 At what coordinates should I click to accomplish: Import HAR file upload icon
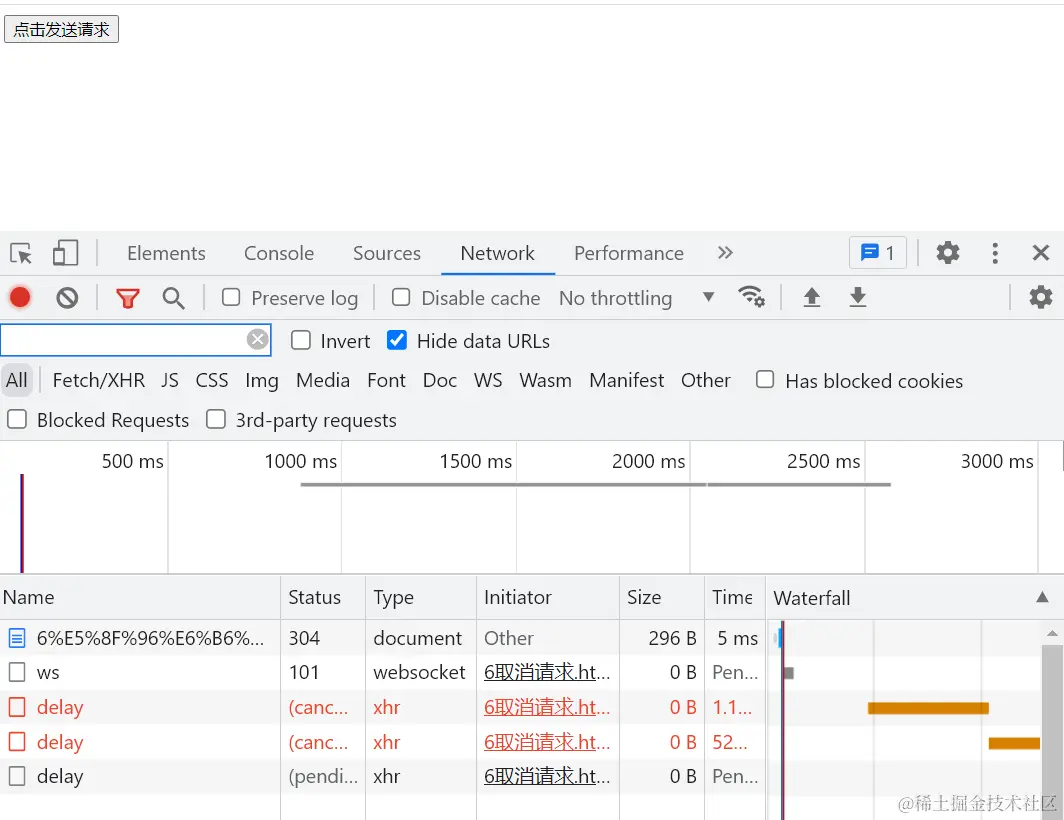point(812,297)
